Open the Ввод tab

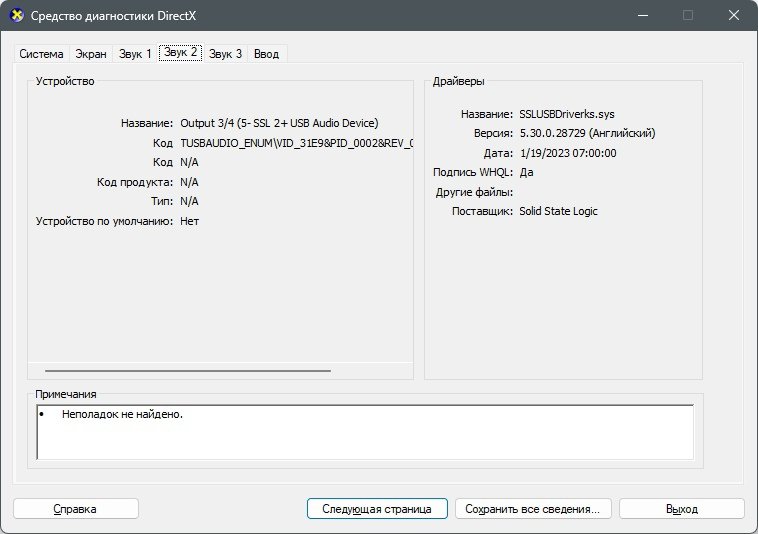tap(266, 54)
